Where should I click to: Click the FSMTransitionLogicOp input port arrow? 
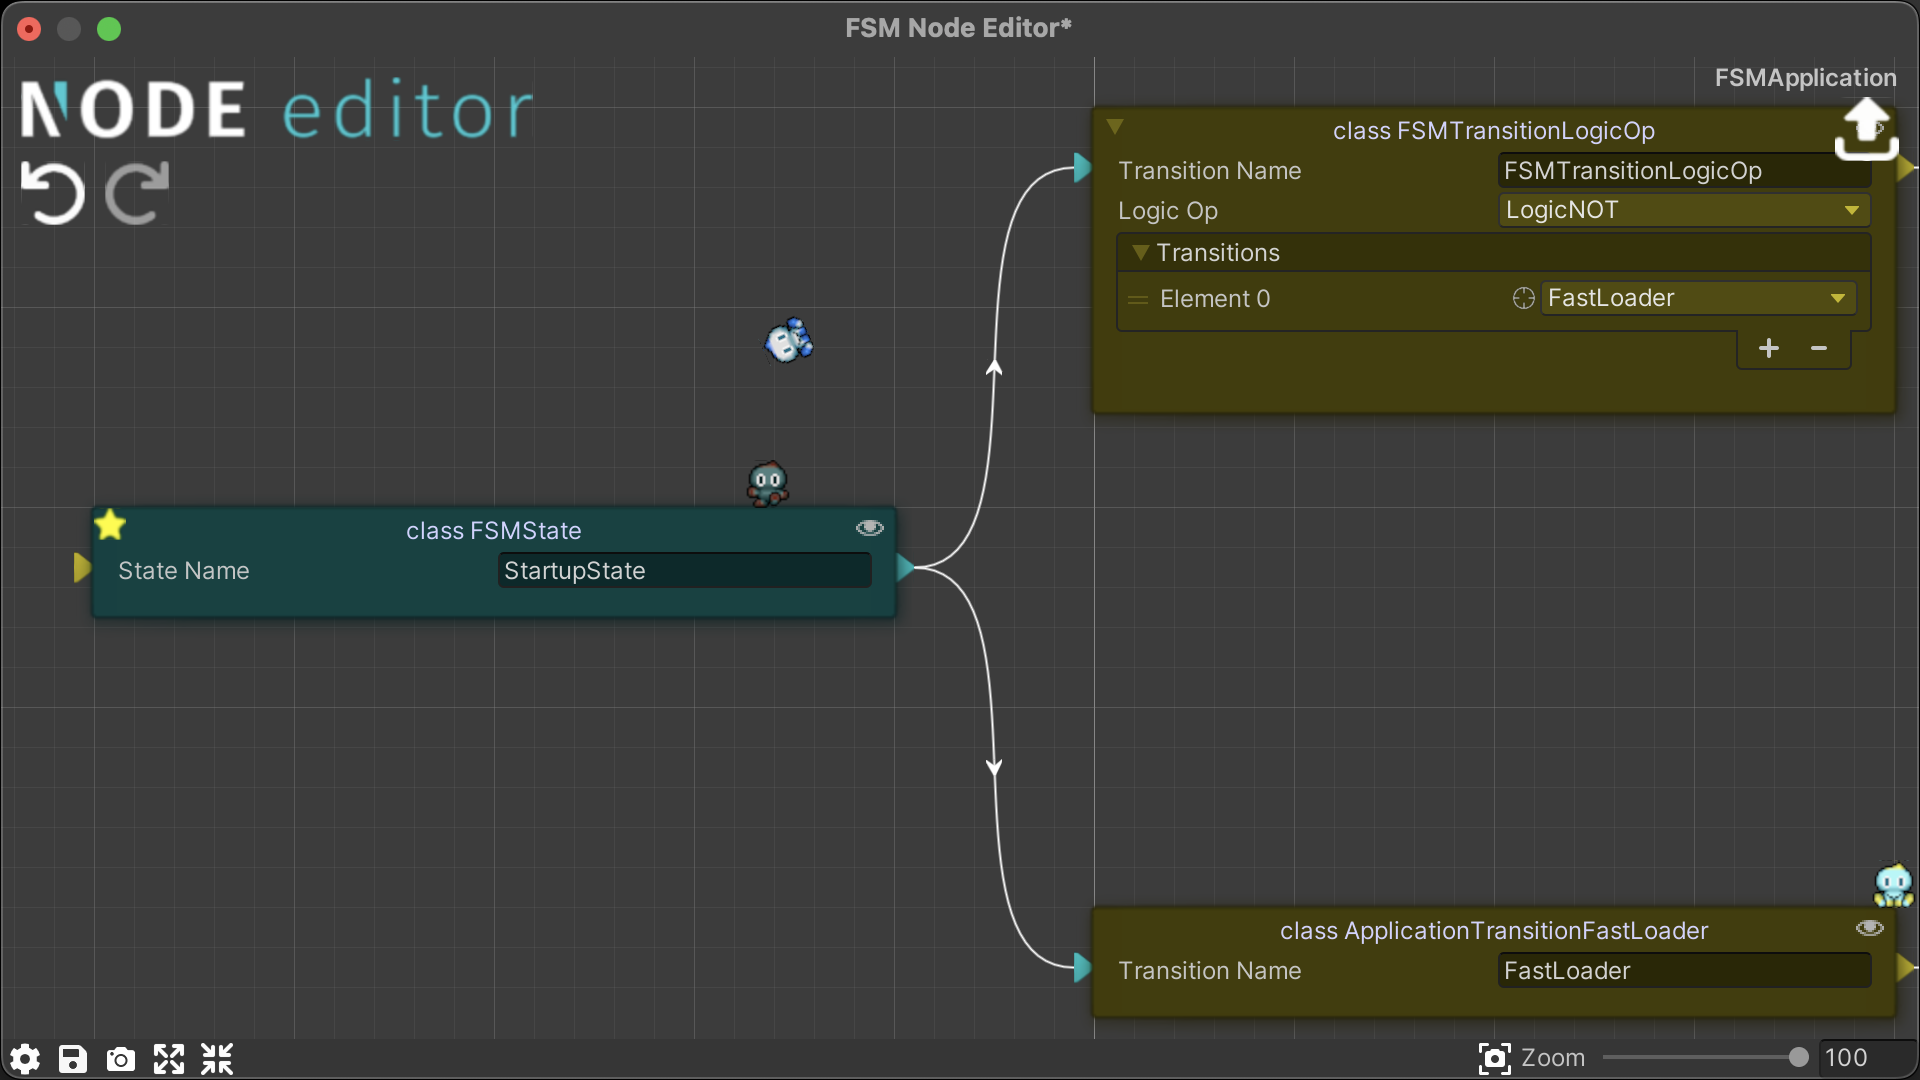pyautogui.click(x=1083, y=168)
